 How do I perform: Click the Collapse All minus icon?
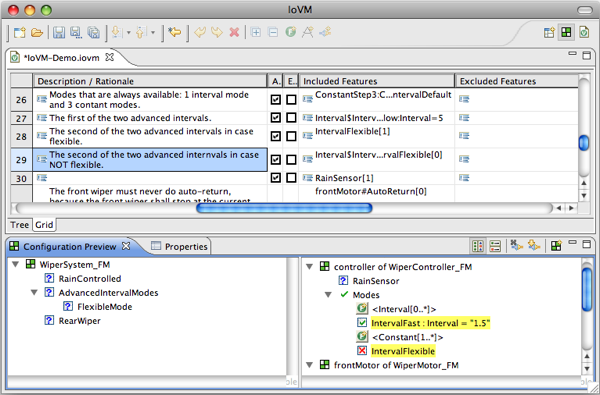pos(273,33)
